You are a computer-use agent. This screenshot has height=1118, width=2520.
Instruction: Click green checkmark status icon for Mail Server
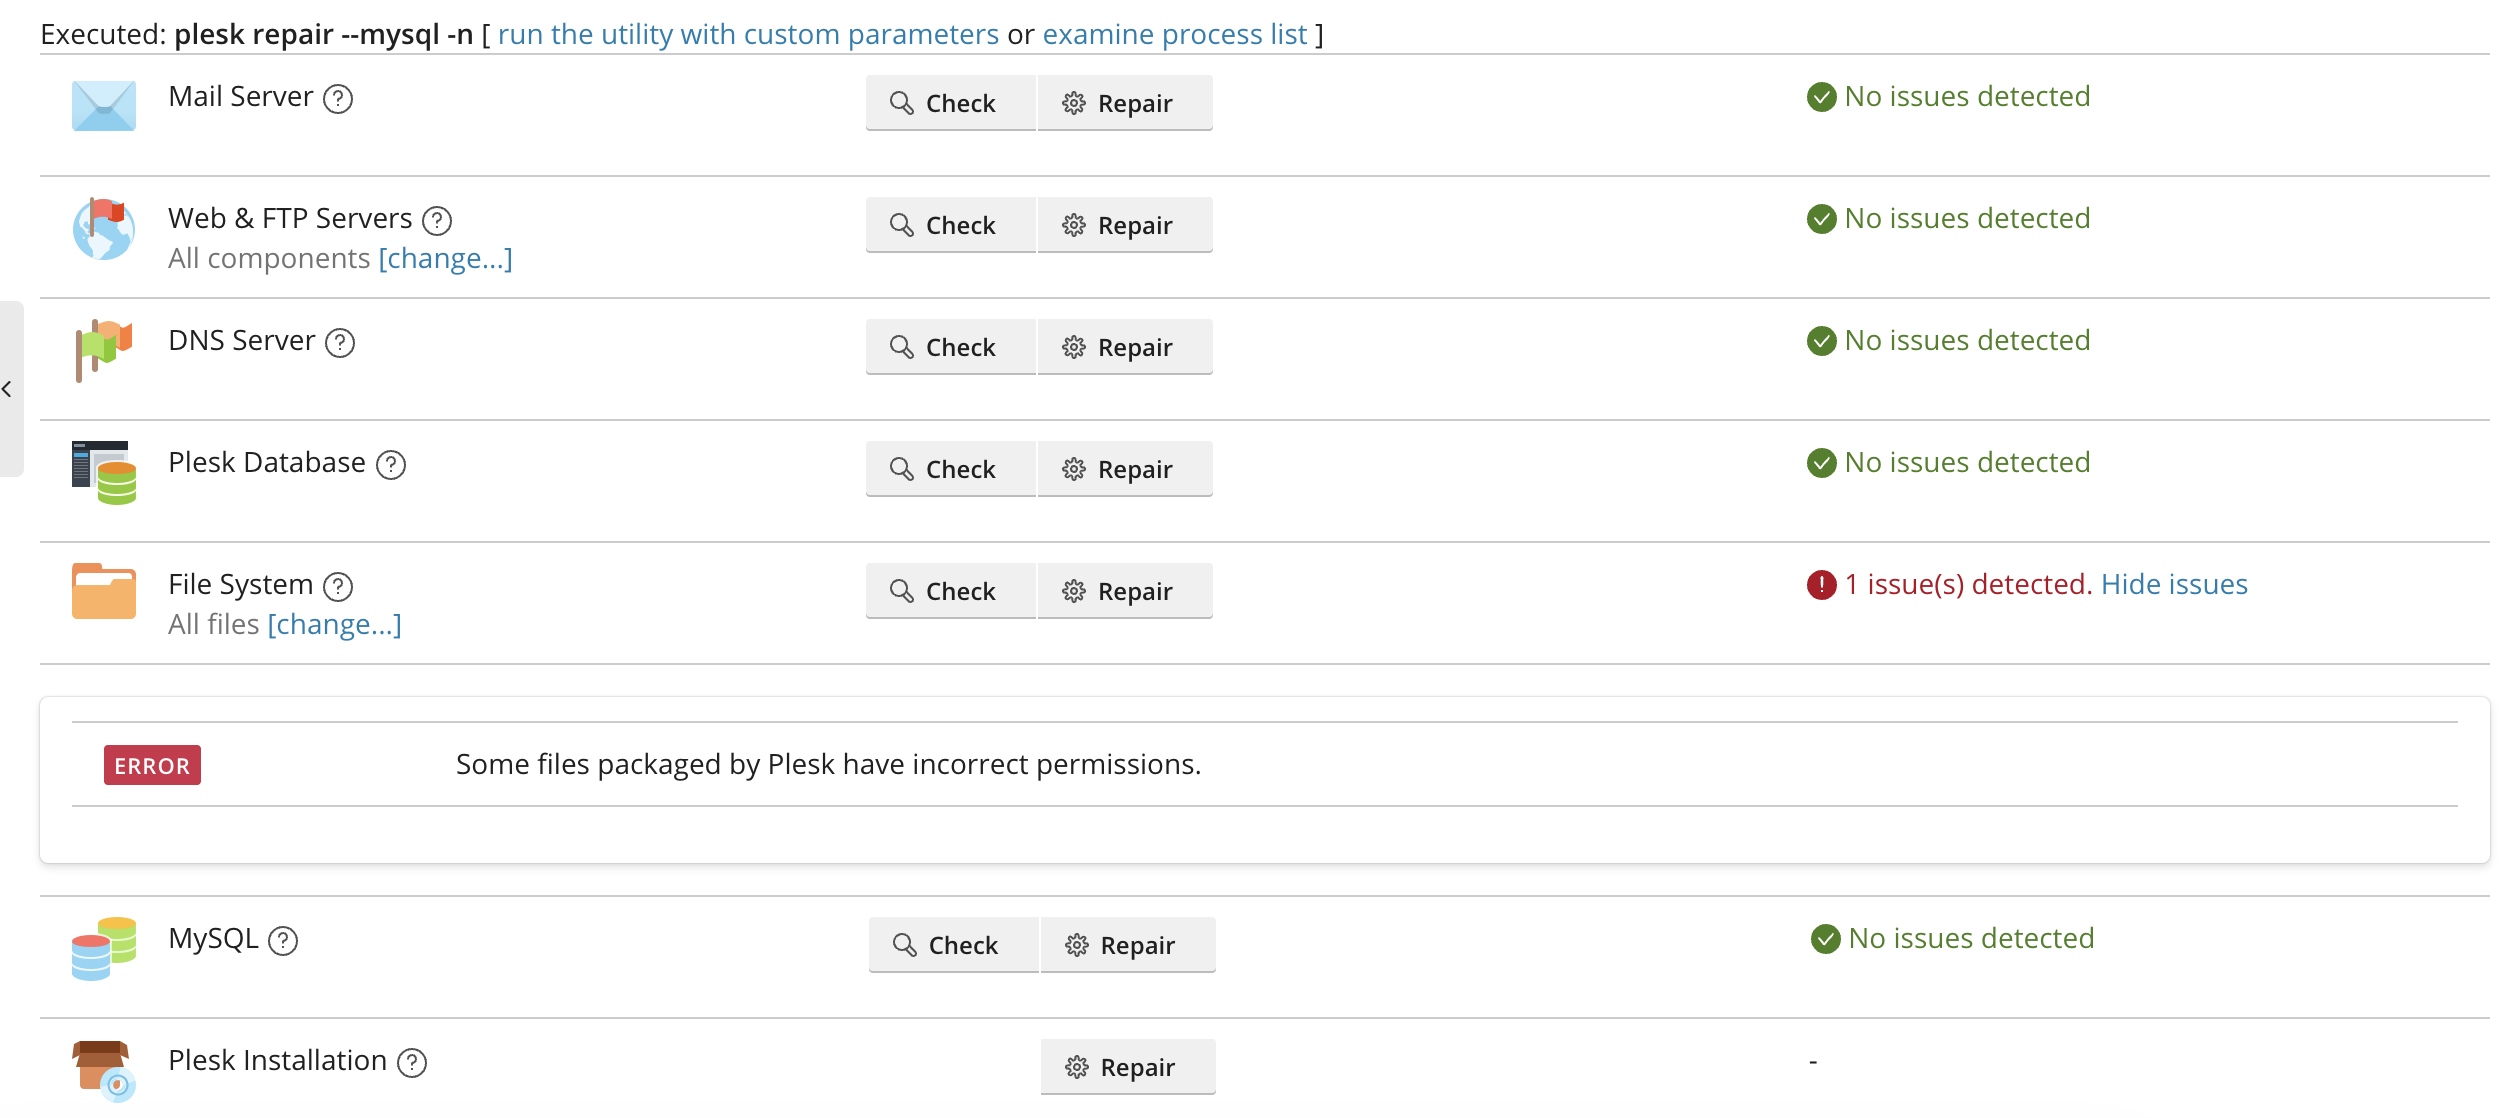(1822, 97)
